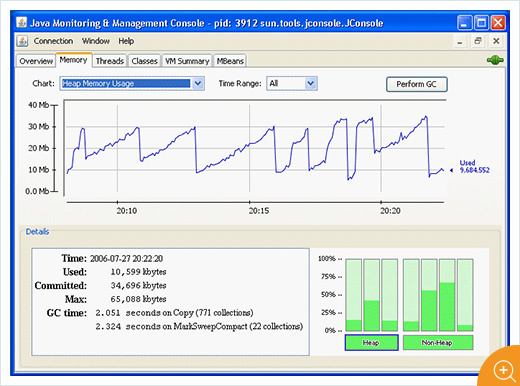
Task: Click the Details panel heading
Action: [37, 232]
